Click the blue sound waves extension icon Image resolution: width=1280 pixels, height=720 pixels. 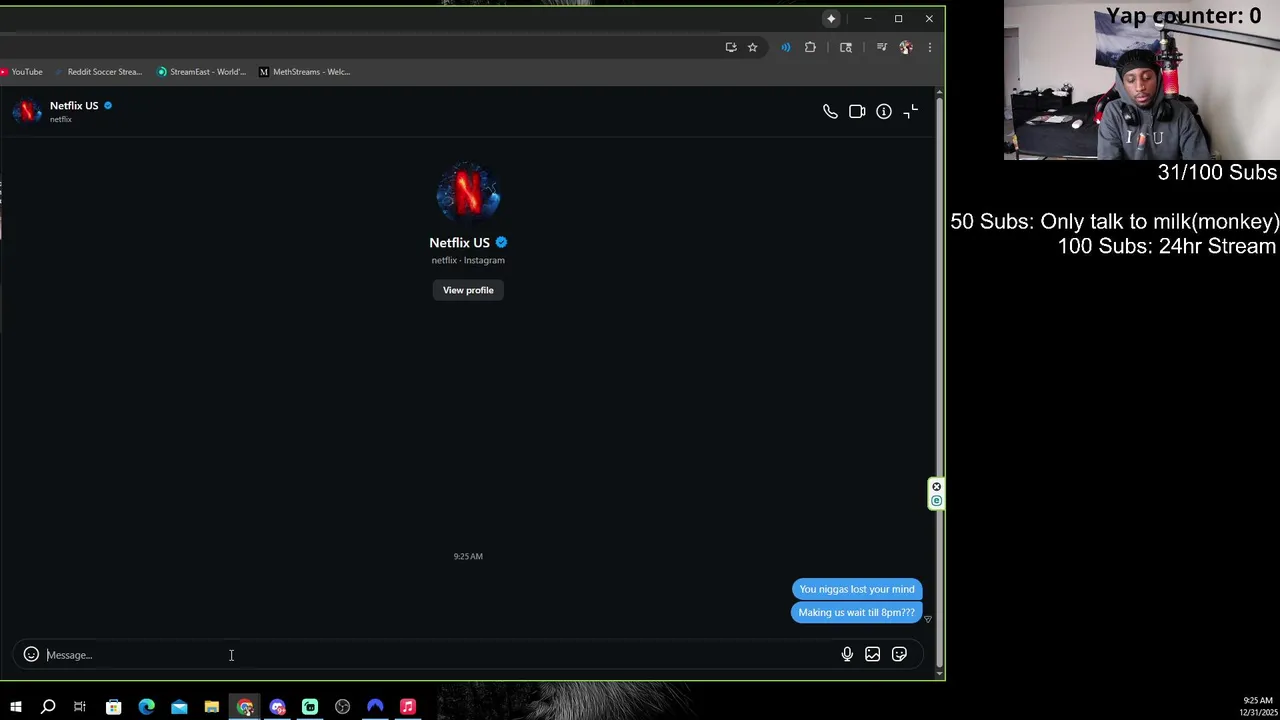coord(785,47)
